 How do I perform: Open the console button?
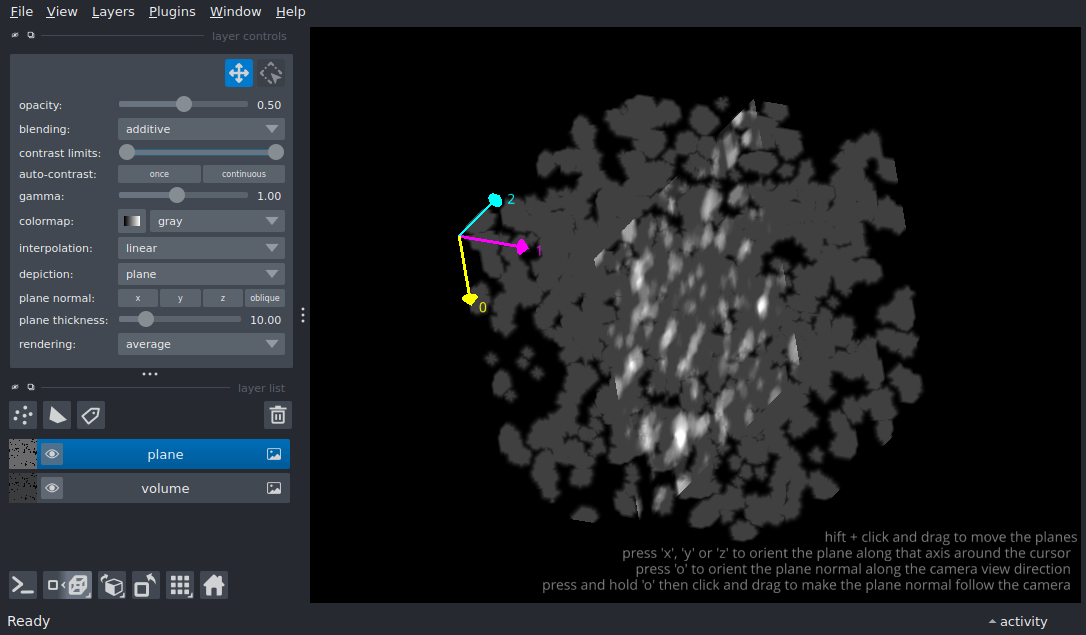23,585
